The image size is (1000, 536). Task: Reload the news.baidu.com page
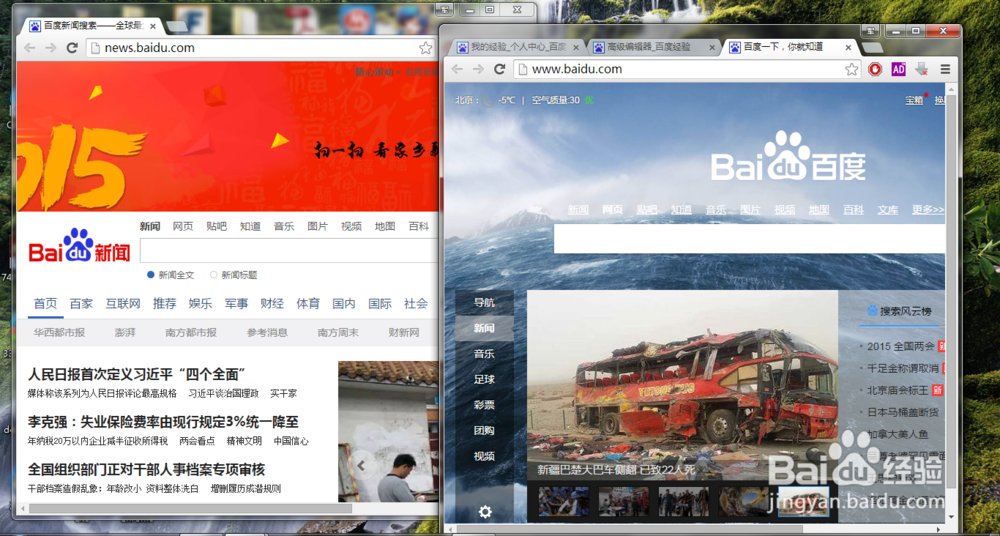click(x=72, y=48)
